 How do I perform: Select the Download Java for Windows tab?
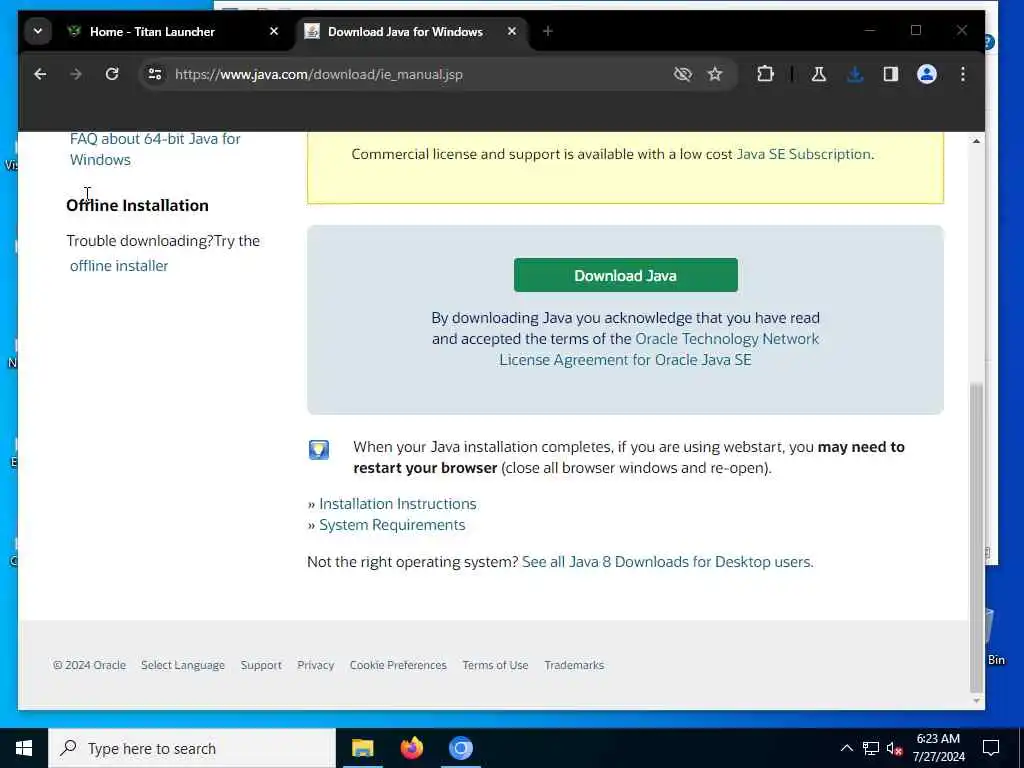click(x=405, y=31)
